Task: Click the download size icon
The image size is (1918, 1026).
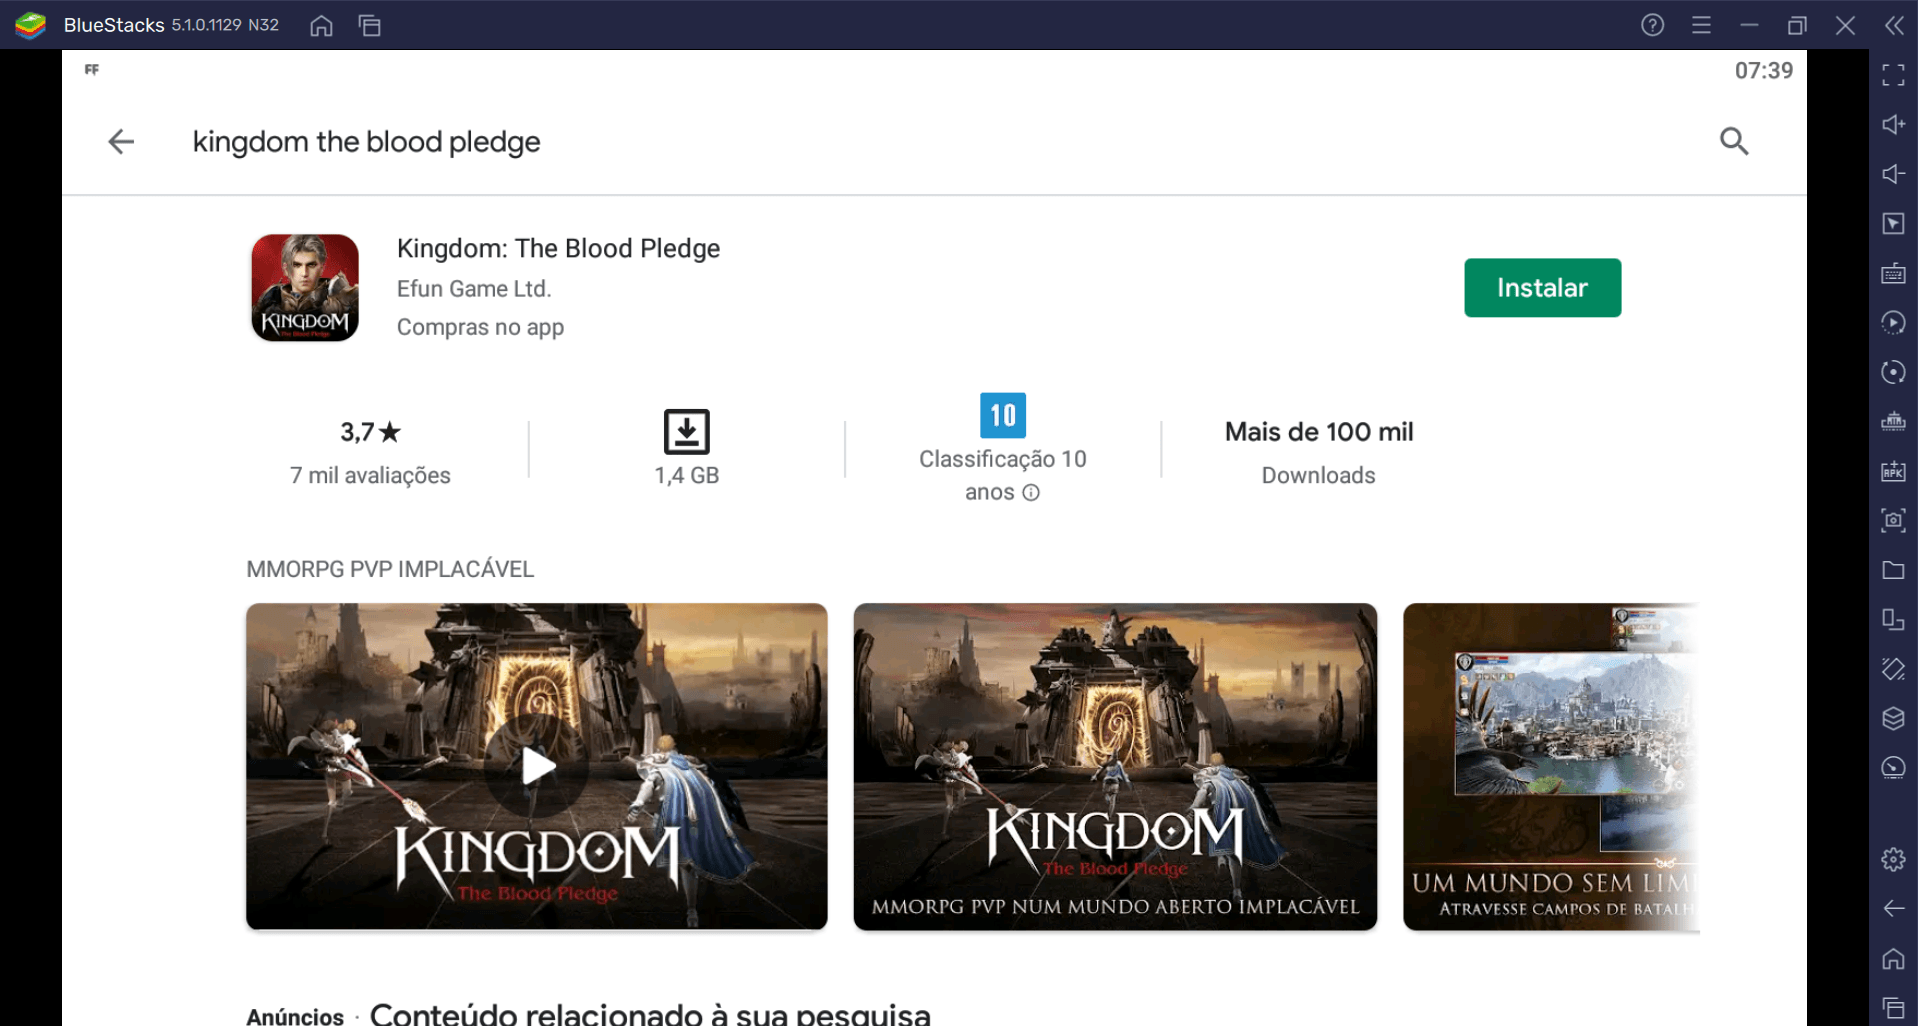Action: [687, 432]
